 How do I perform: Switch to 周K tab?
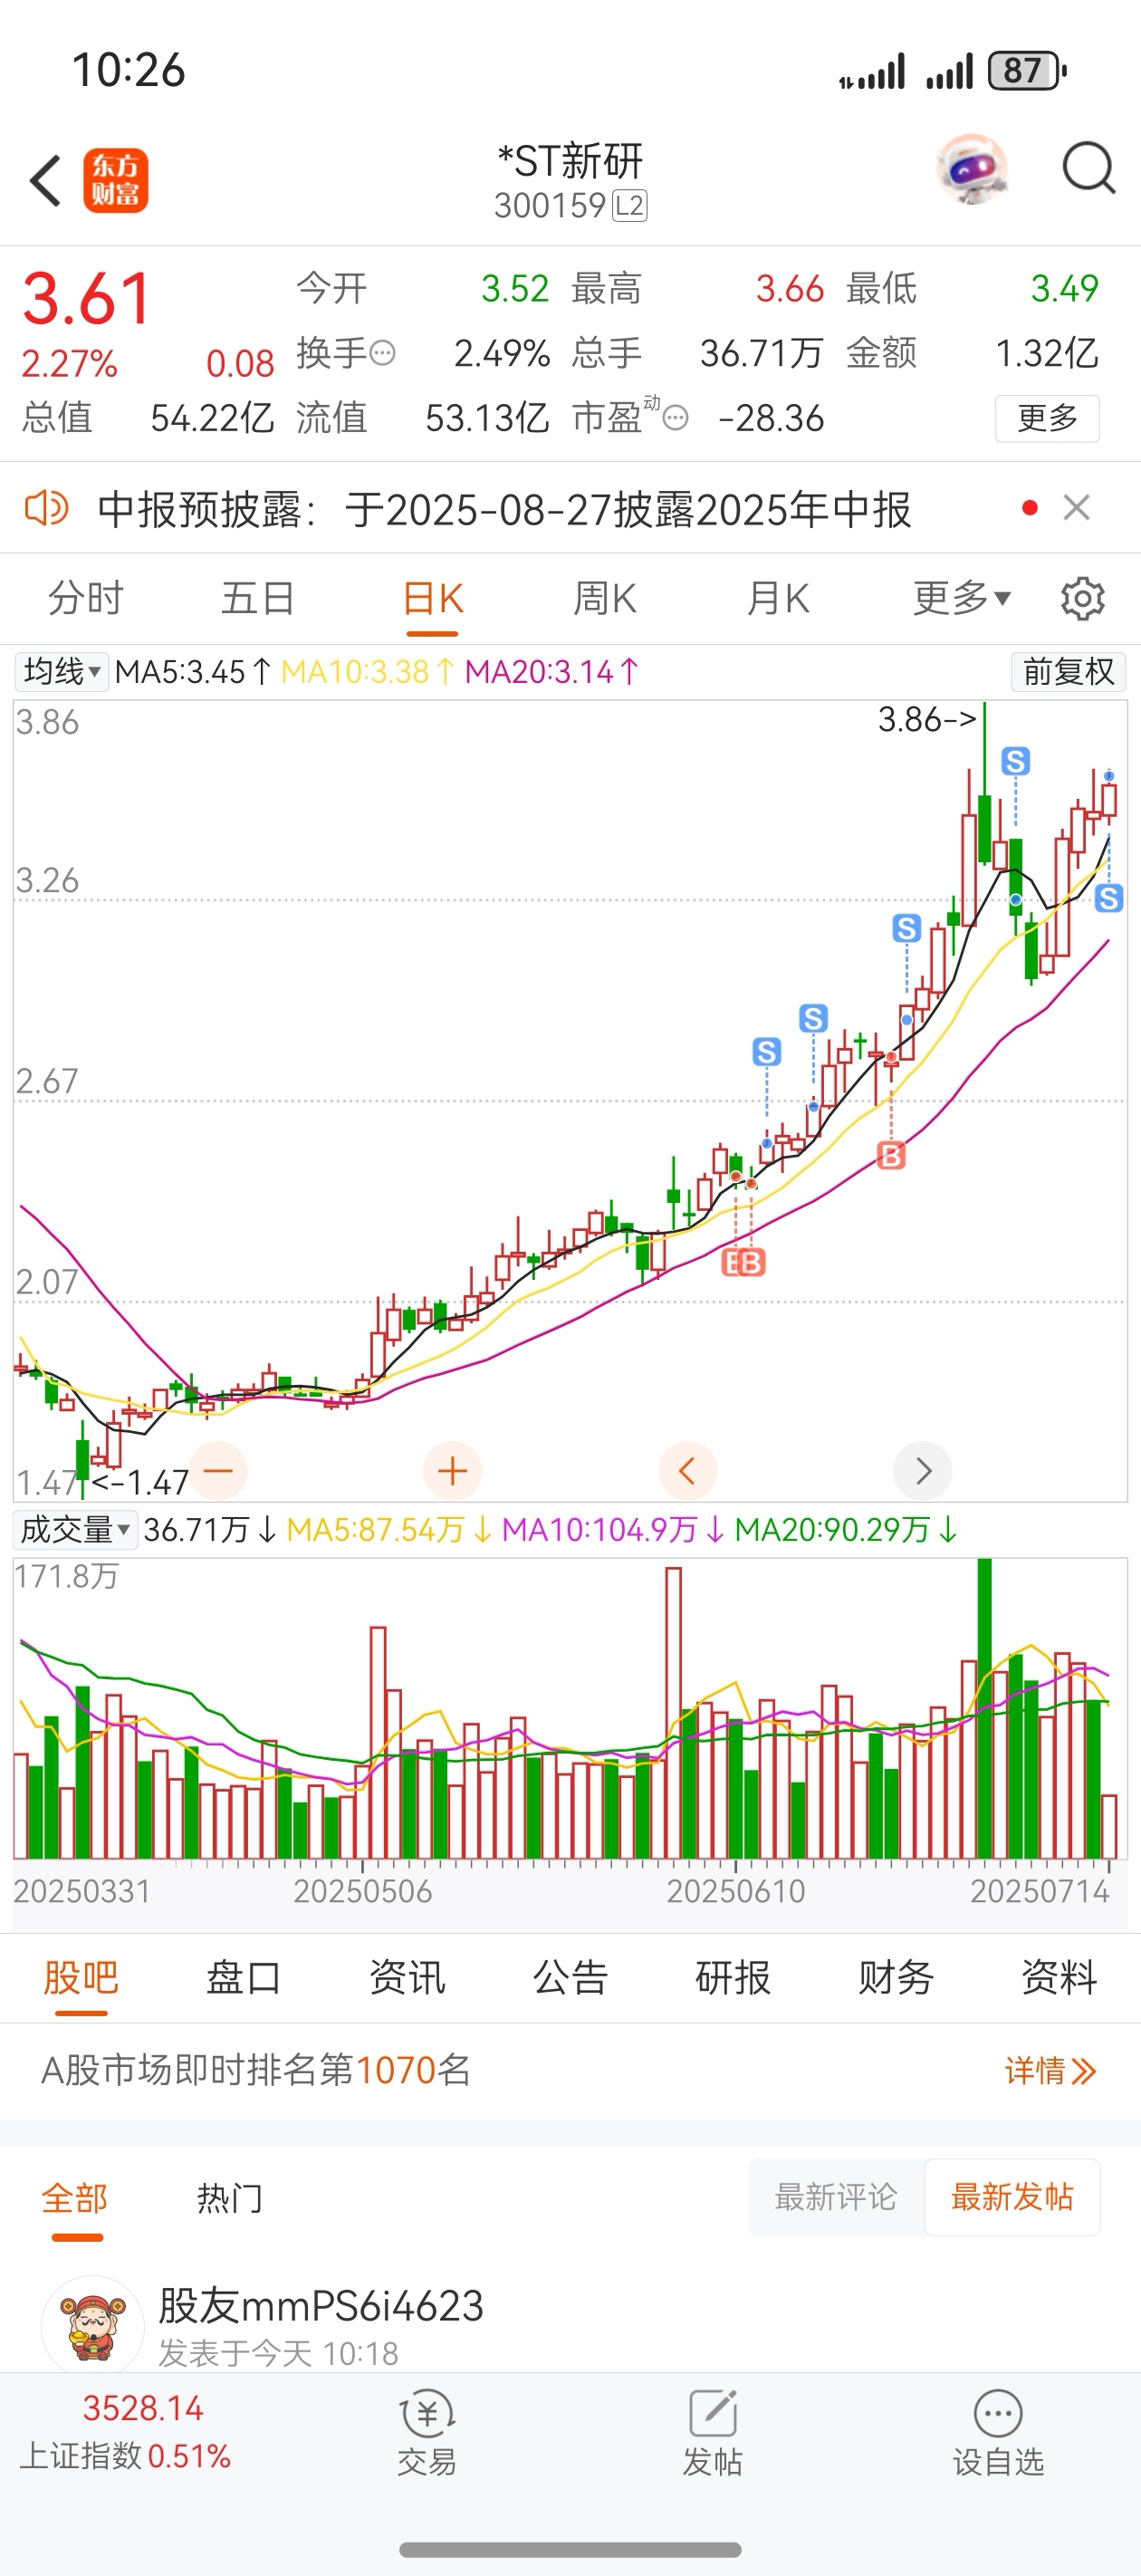pyautogui.click(x=604, y=598)
